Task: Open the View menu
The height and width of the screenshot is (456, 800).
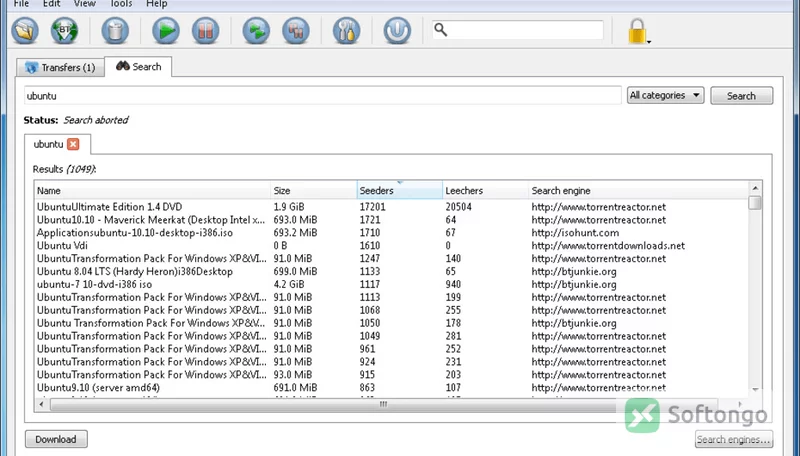Action: point(85,4)
